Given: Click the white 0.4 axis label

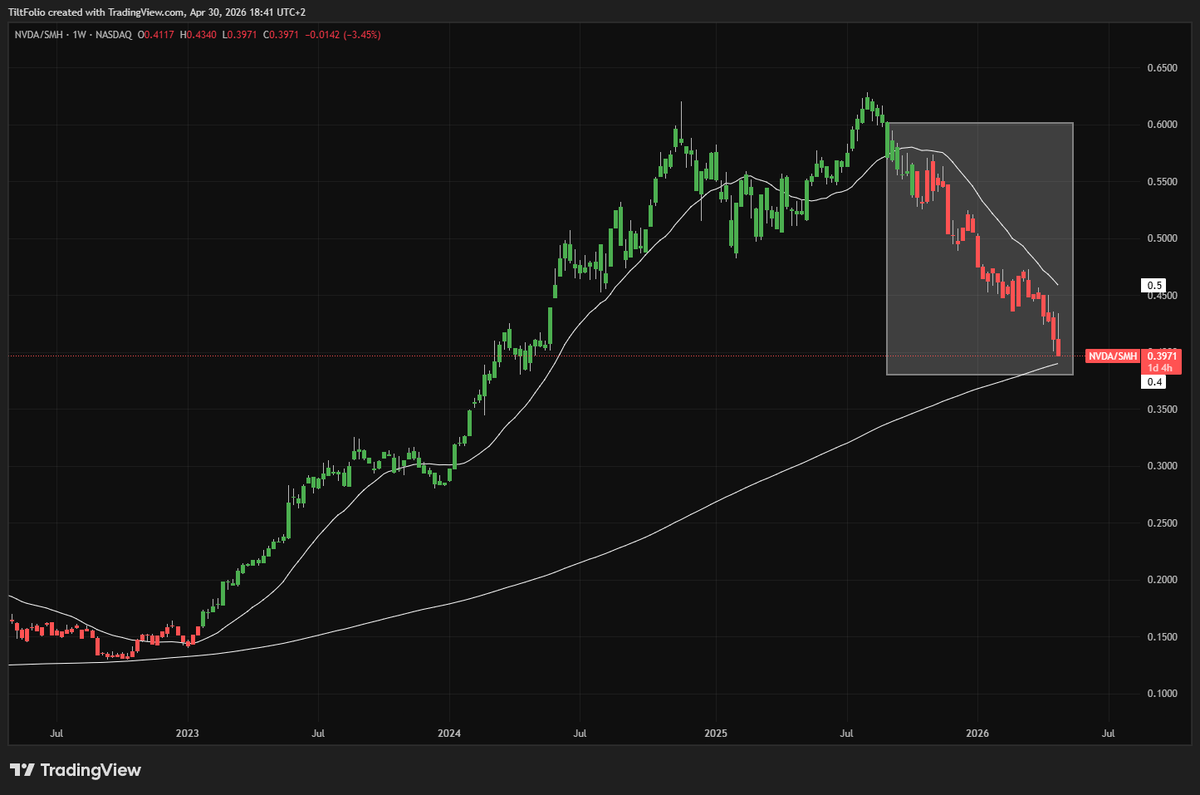Looking at the screenshot, I should click(x=1154, y=382).
